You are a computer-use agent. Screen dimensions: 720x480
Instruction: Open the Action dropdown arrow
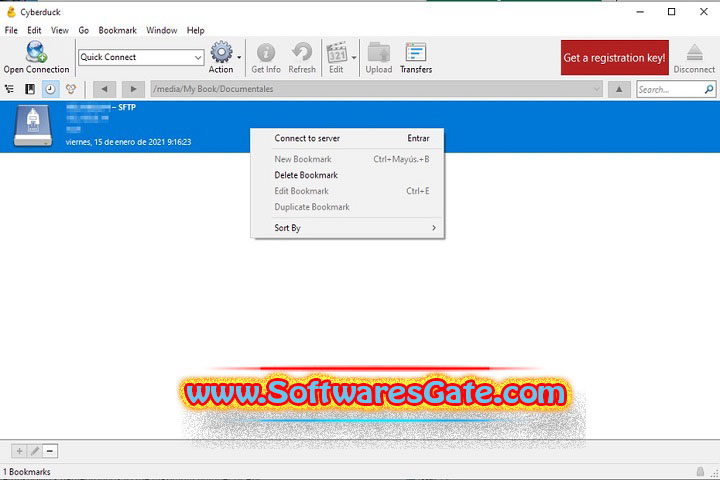[x=239, y=57]
